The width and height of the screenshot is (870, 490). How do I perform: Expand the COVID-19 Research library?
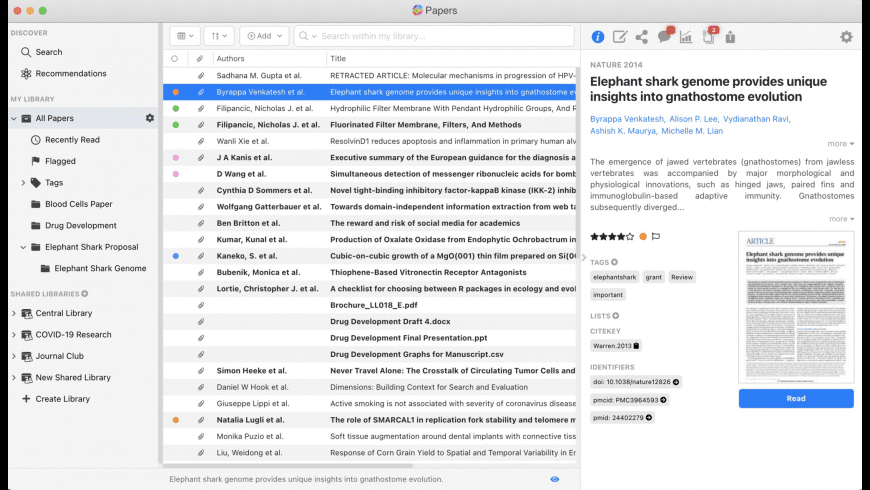pos(14,335)
